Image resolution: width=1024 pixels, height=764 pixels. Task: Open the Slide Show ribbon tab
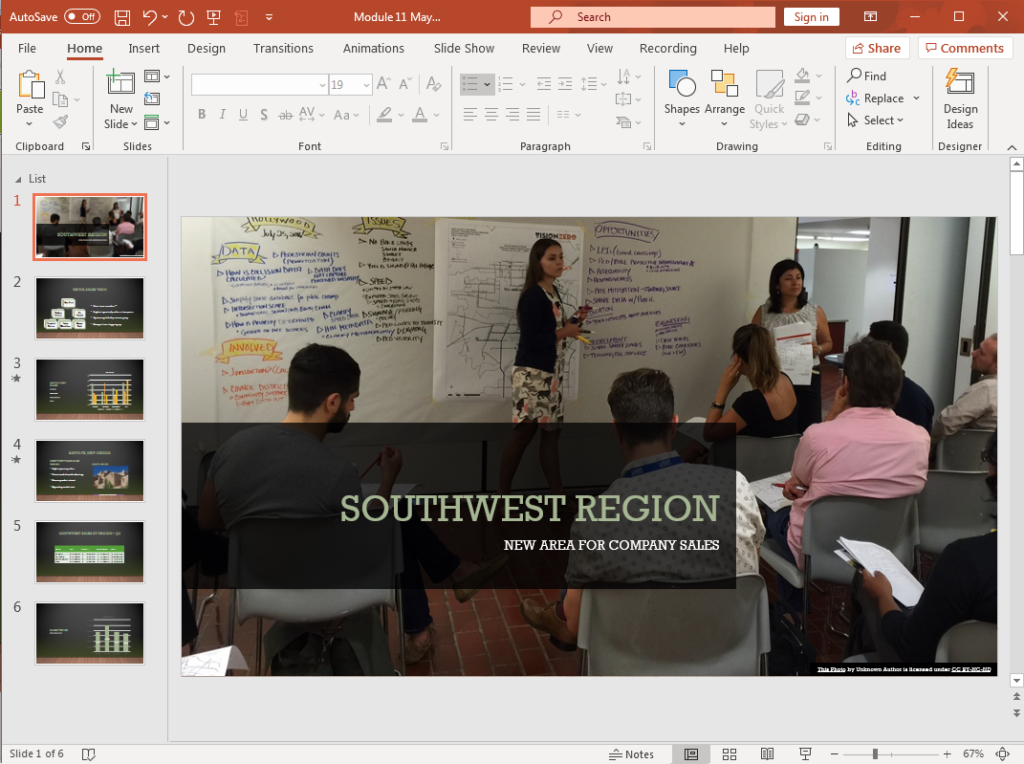point(463,48)
